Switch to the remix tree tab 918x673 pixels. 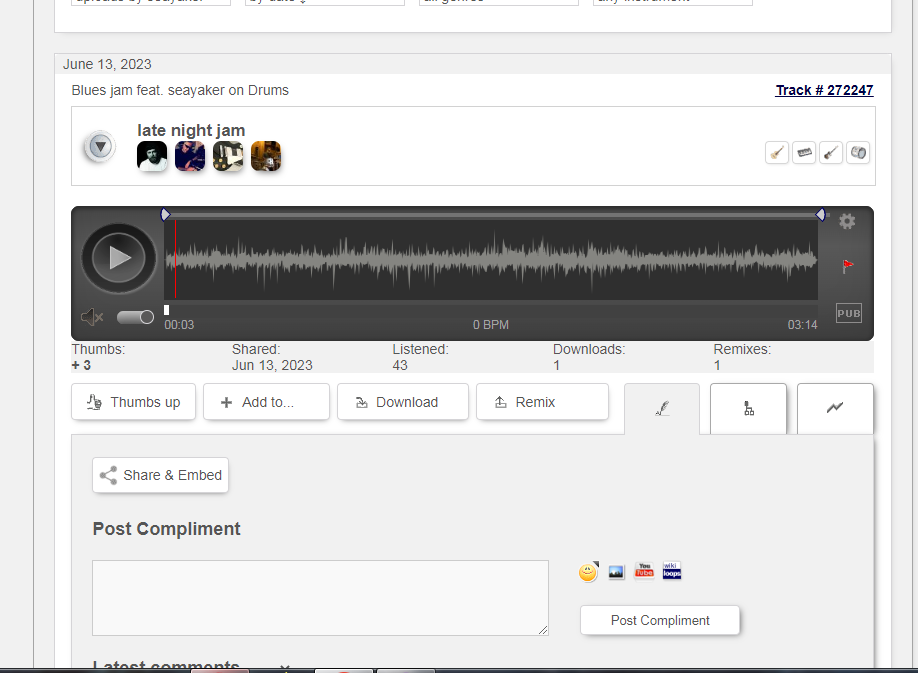point(748,408)
